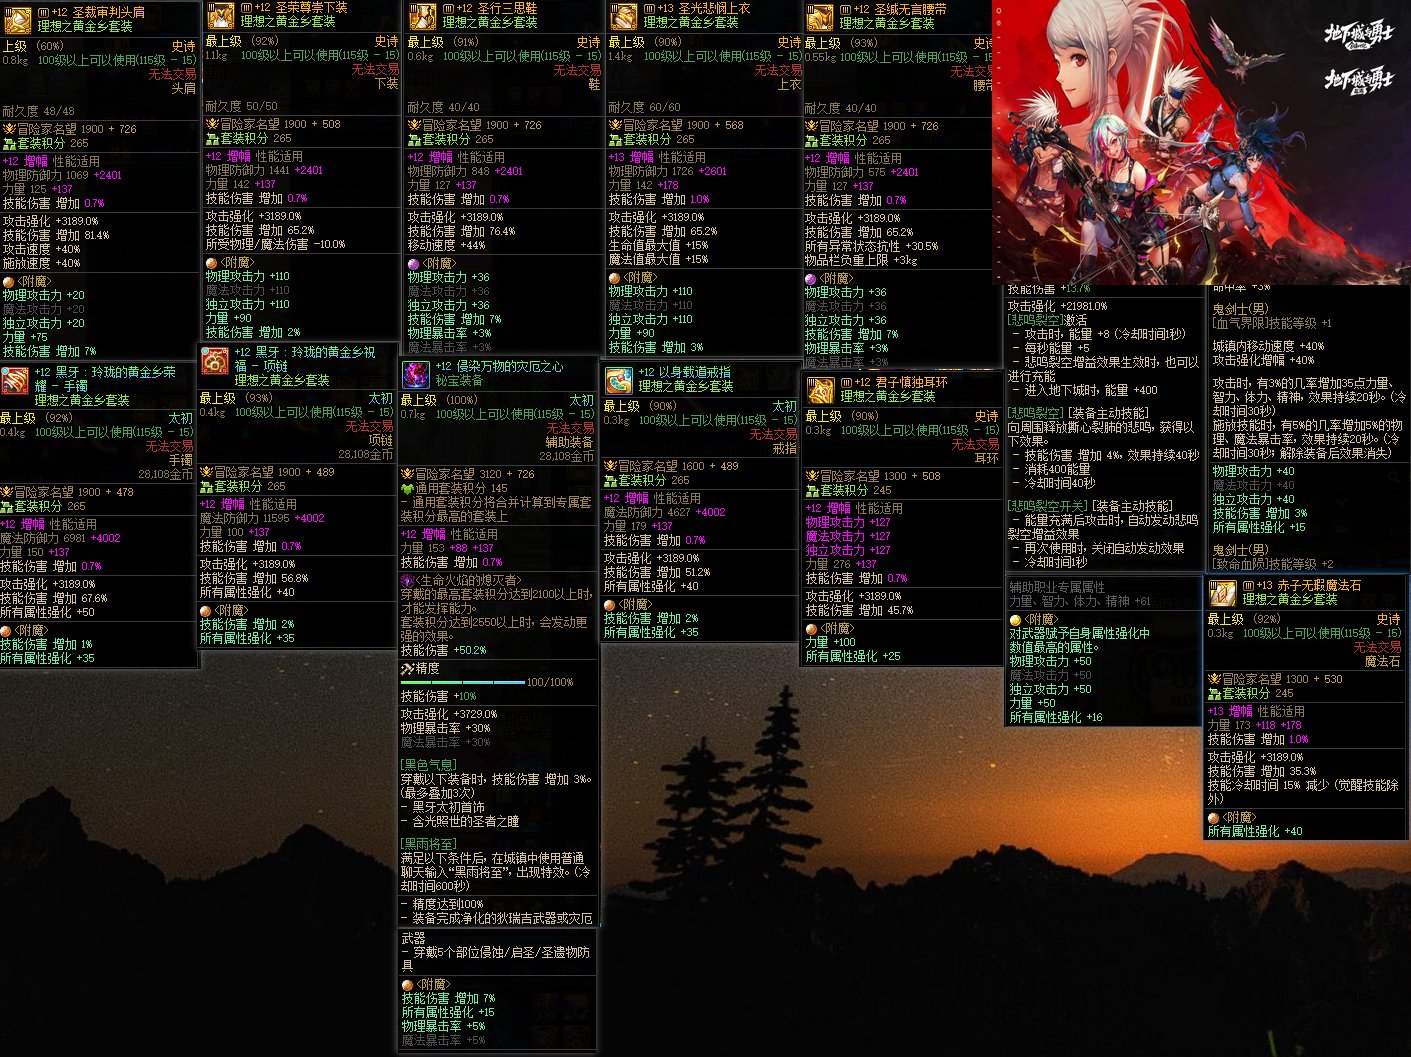Image resolution: width=1411 pixels, height=1057 pixels.
Task: Click the 精度 sword icon in 灾厄之心 tooltip
Action: tap(407, 668)
